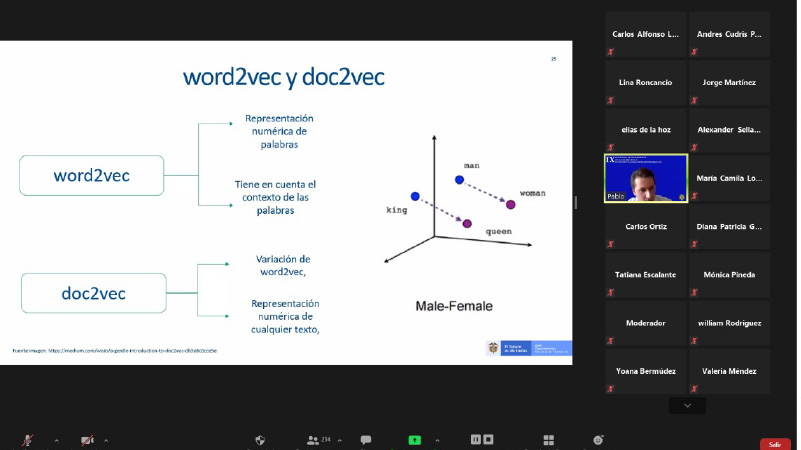The height and width of the screenshot is (450, 801).
Task: Click the pause/stop recording icon
Action: (482, 439)
